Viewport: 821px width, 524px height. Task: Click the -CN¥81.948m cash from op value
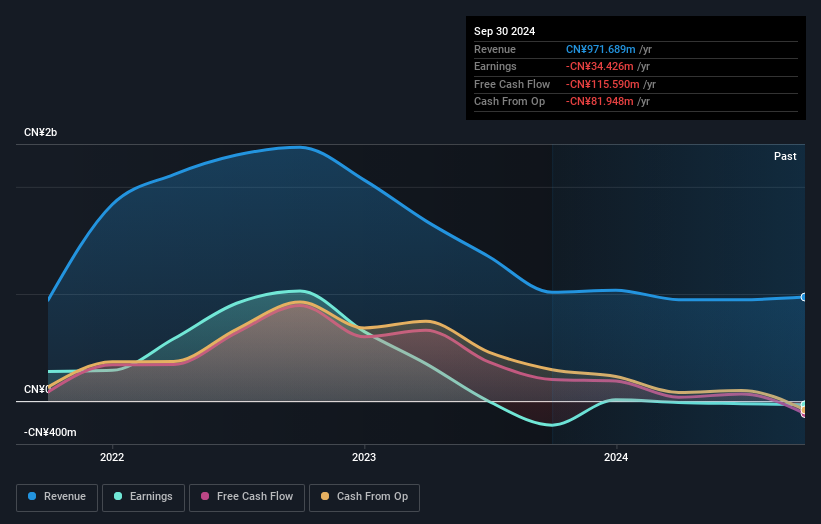click(600, 102)
